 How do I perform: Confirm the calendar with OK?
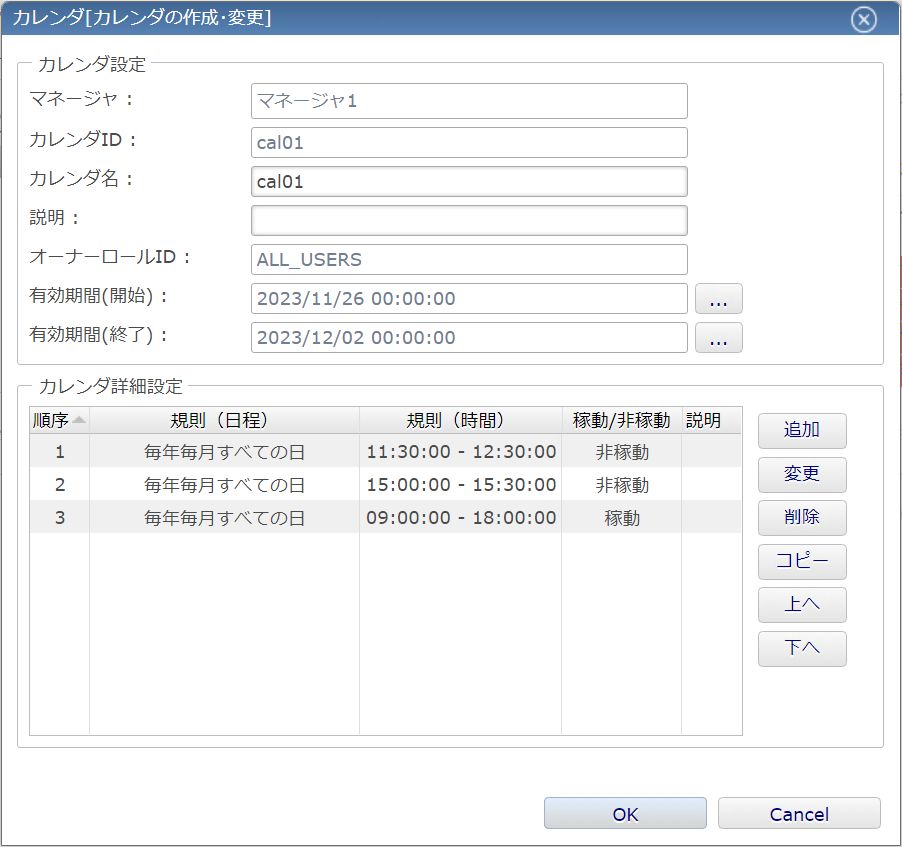point(625,814)
